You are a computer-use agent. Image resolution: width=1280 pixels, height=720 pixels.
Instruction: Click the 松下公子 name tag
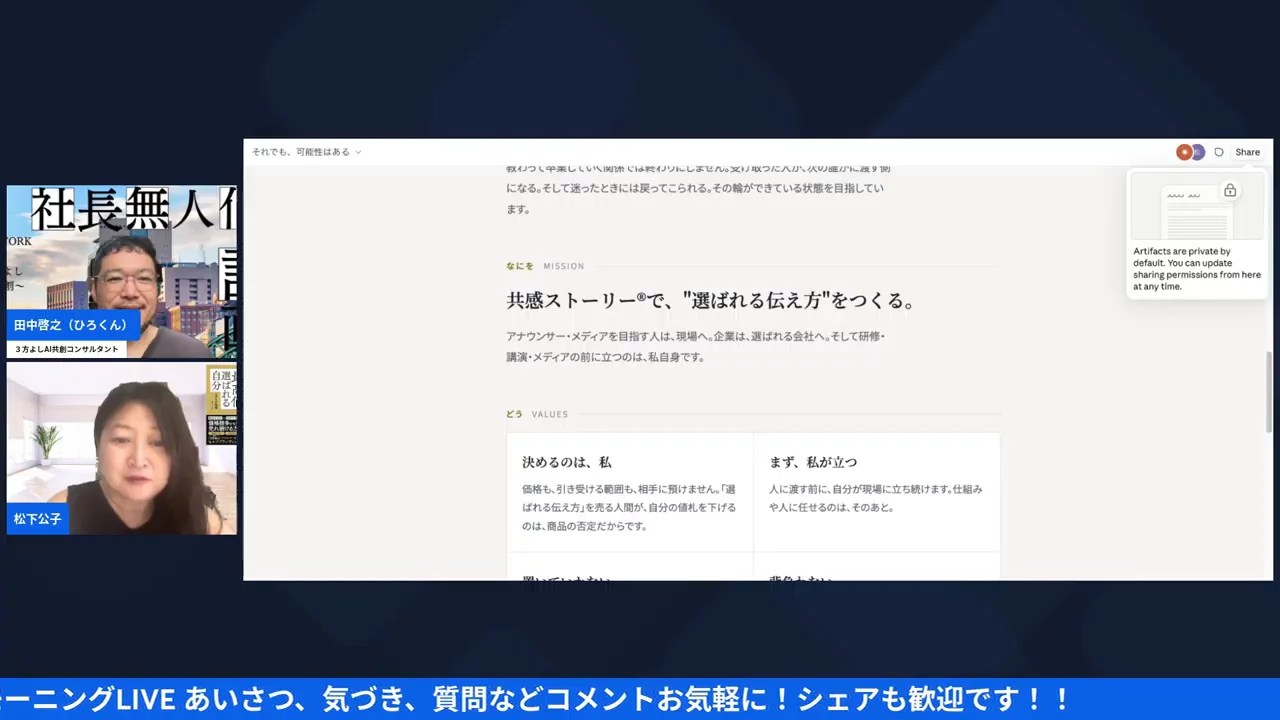click(37, 519)
